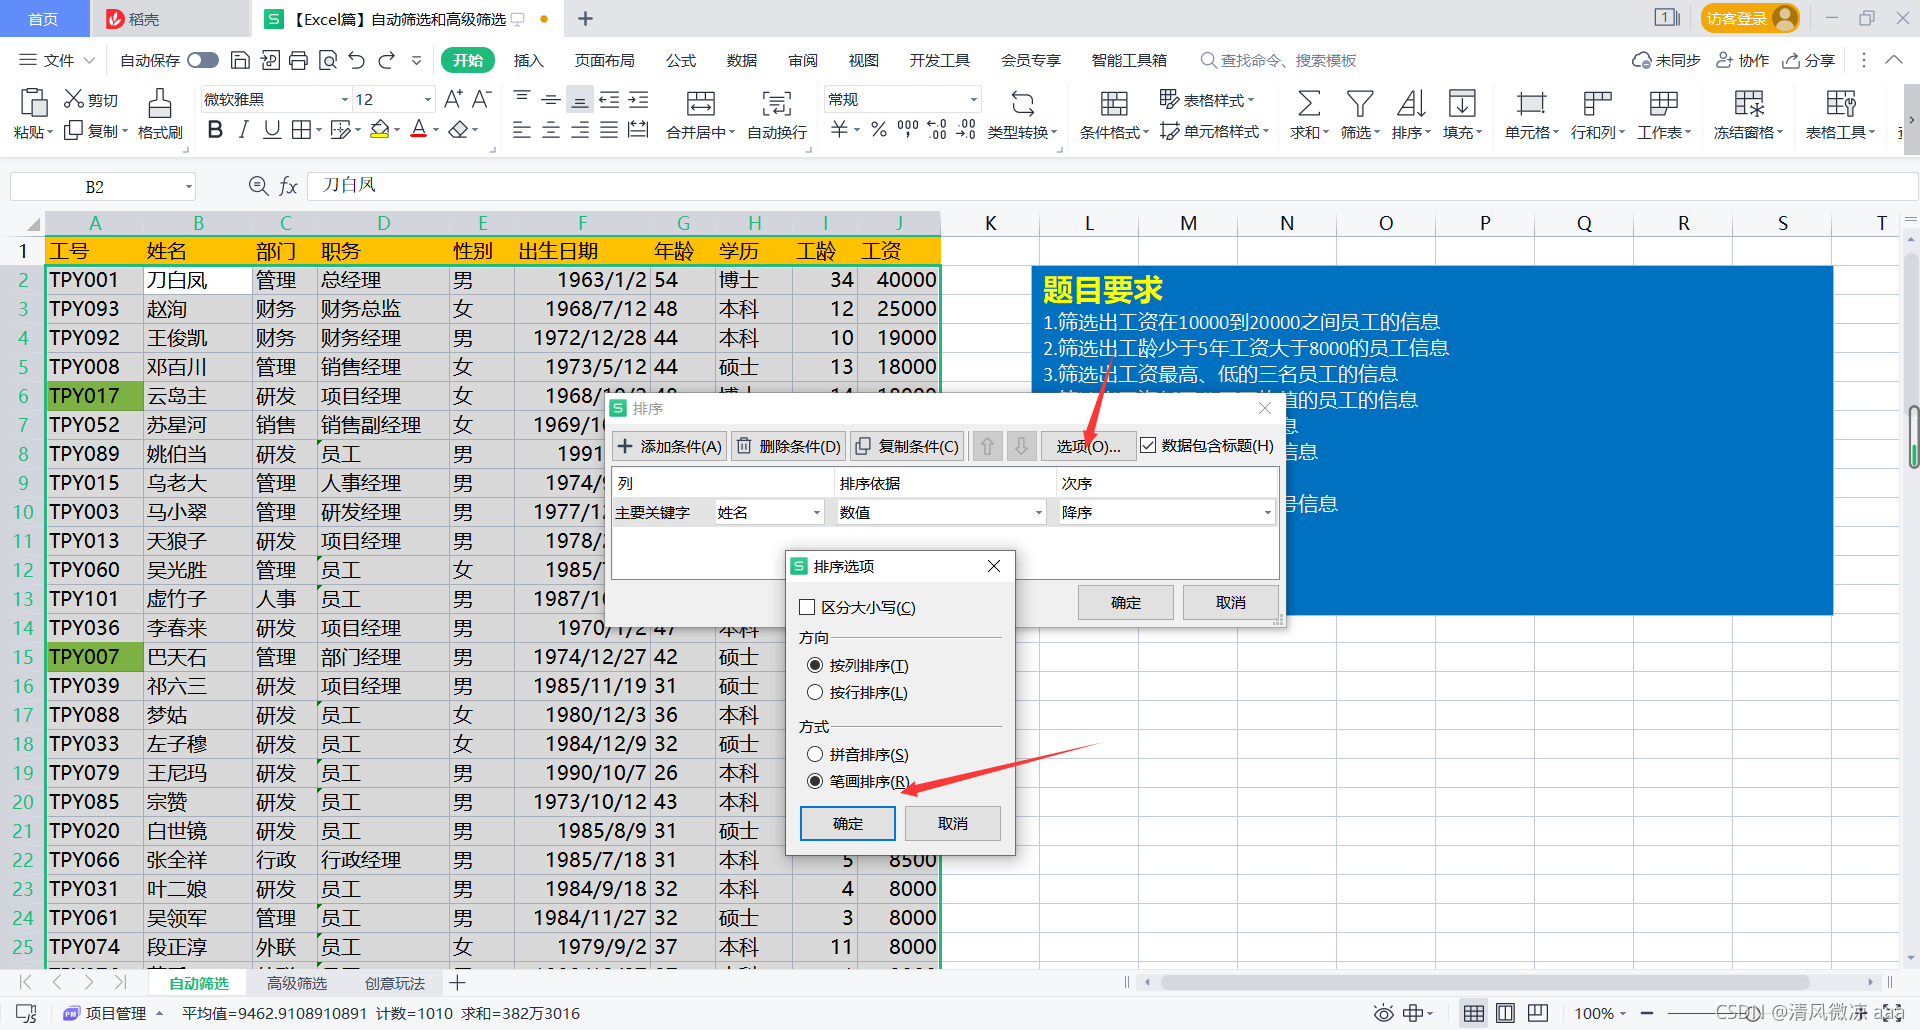The width and height of the screenshot is (1920, 1030).
Task: Click the underline formatting icon
Action: point(271,130)
